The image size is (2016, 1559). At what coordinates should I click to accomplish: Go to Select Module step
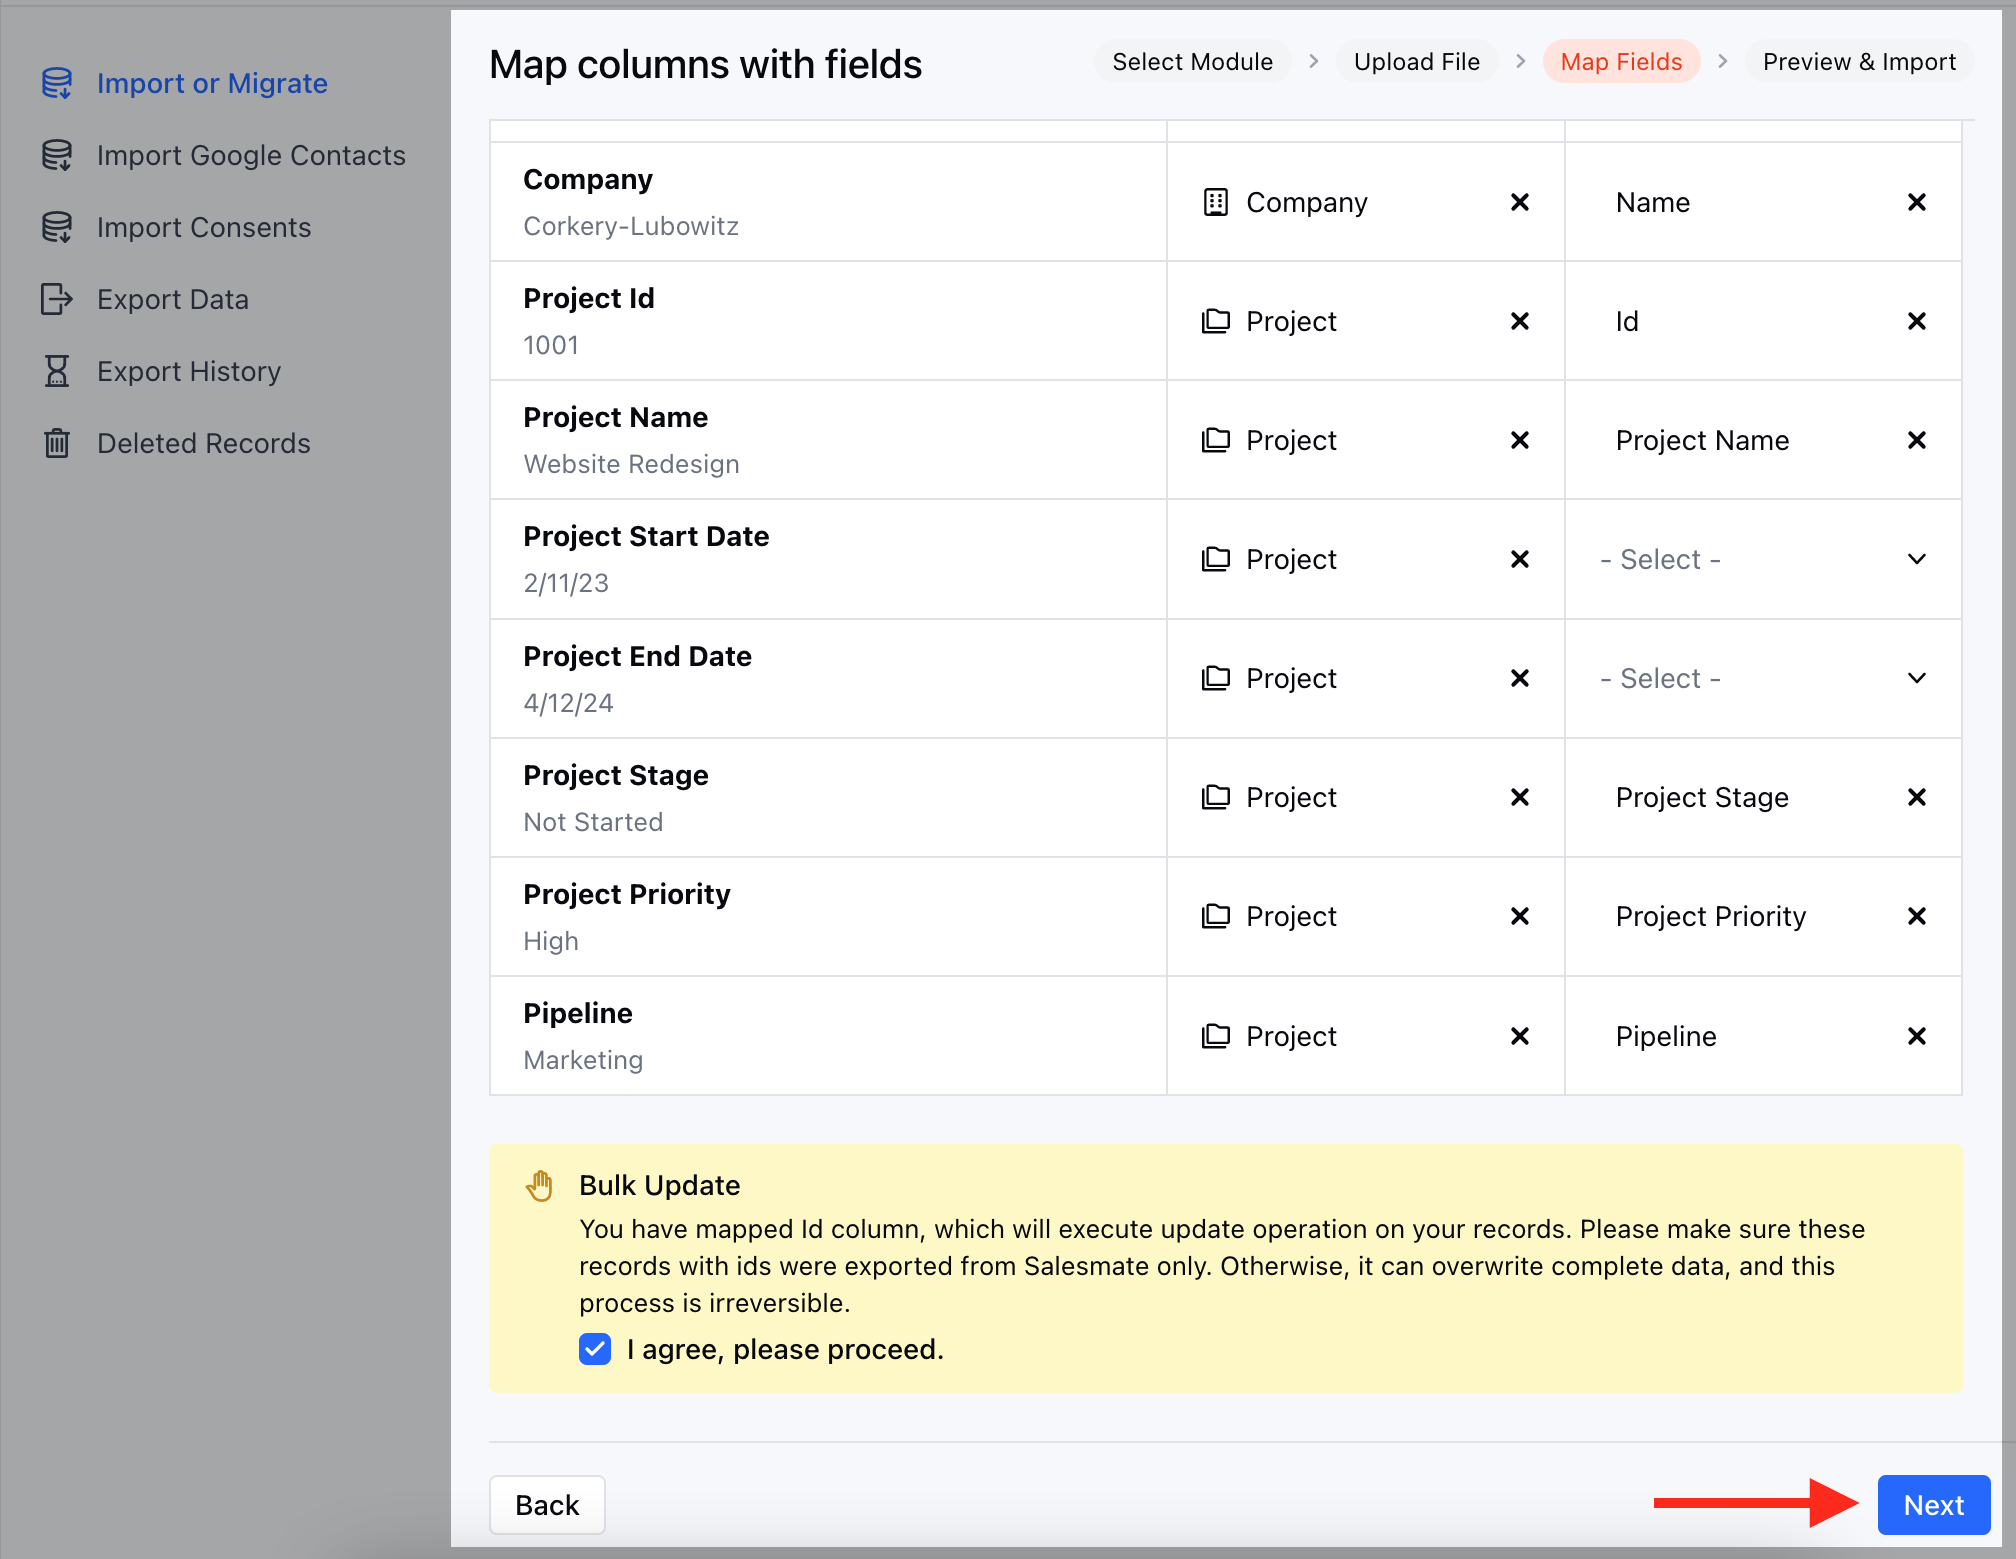pyautogui.click(x=1192, y=62)
